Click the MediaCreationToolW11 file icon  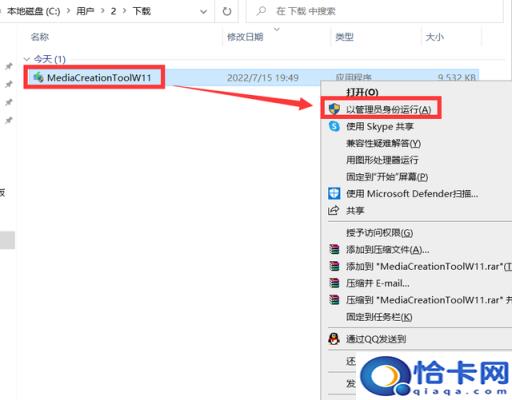pyautogui.click(x=38, y=77)
